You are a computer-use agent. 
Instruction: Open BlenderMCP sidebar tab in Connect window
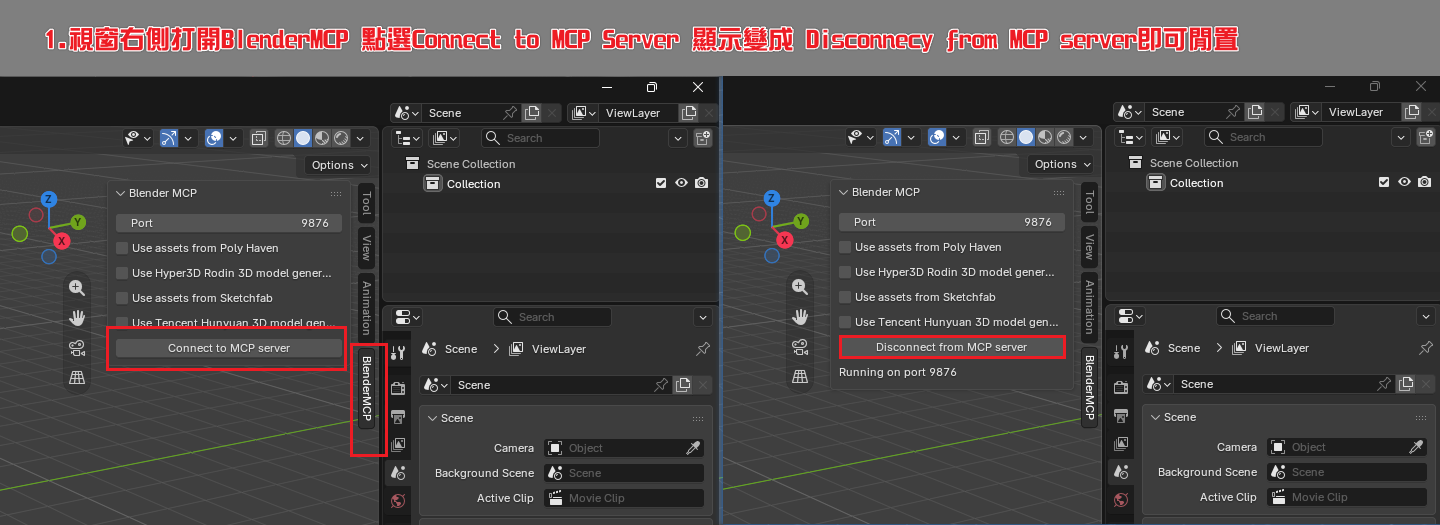point(366,388)
